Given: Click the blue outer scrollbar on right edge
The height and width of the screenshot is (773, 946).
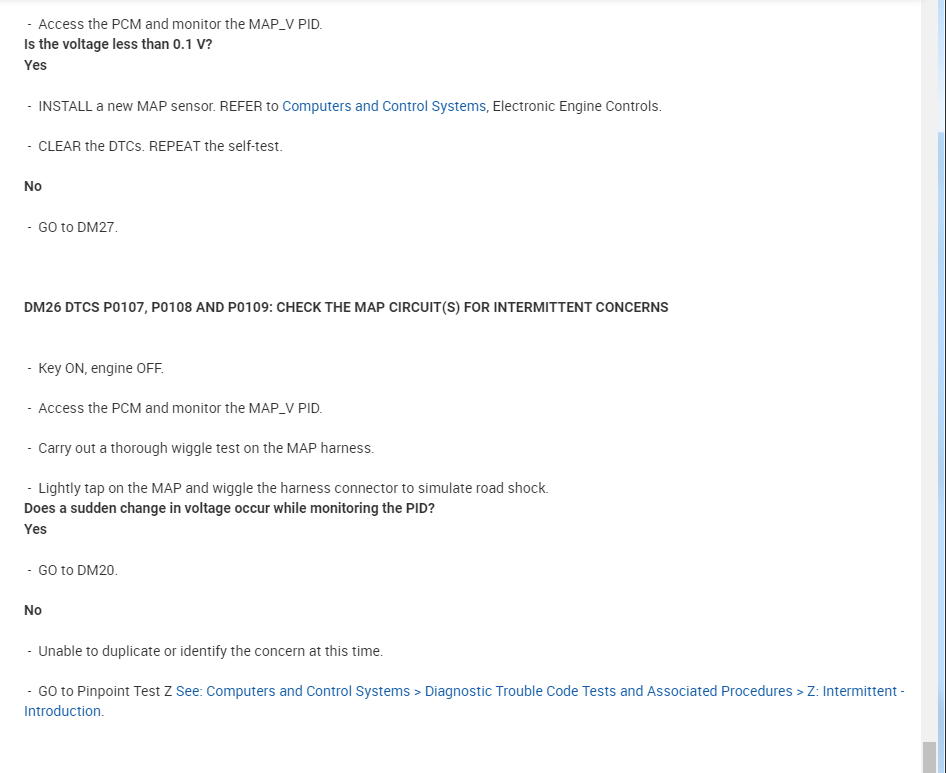Looking at the screenshot, I should click(x=941, y=400).
